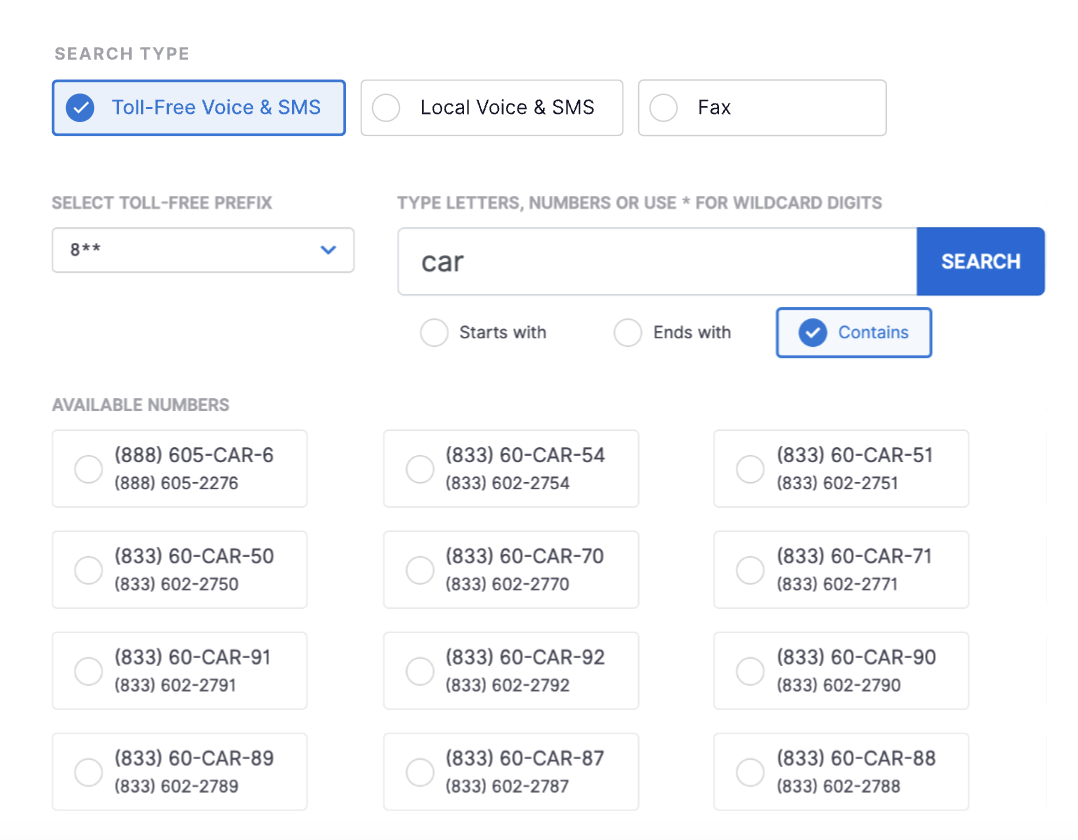Select number (833) 60-CAR-51
Viewport: 1078px width, 840px height.
(x=840, y=469)
